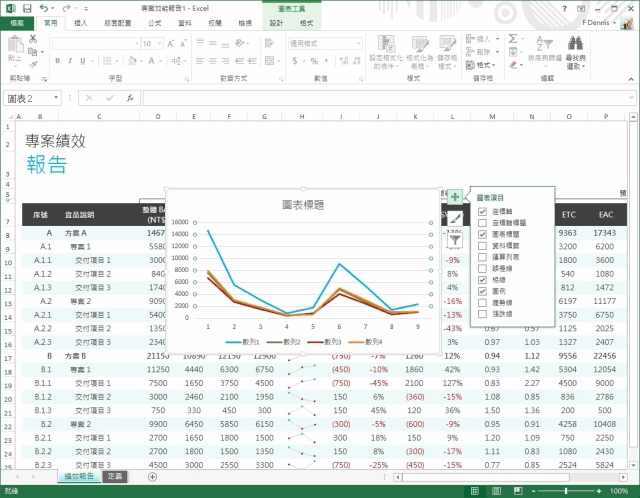This screenshot has height=498, width=640.
Task: Click the fill color paint bucket icon
Action: [132, 61]
